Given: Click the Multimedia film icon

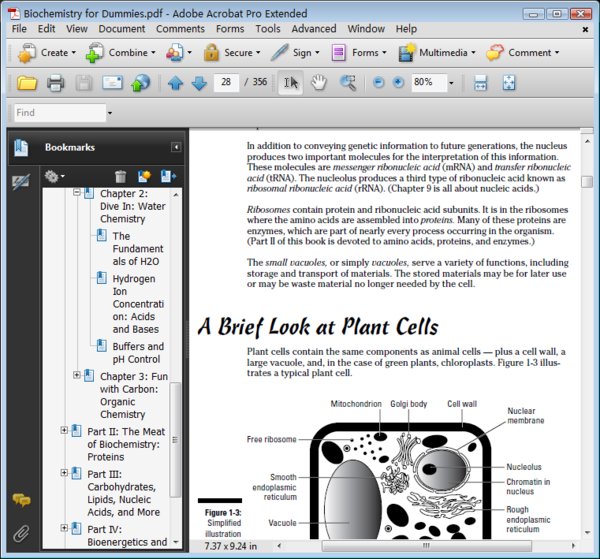Looking at the screenshot, I should (x=407, y=53).
